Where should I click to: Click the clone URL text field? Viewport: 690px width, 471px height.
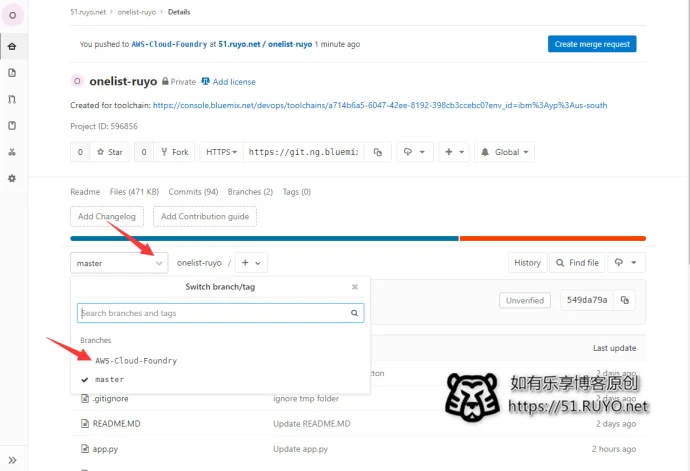coord(303,152)
